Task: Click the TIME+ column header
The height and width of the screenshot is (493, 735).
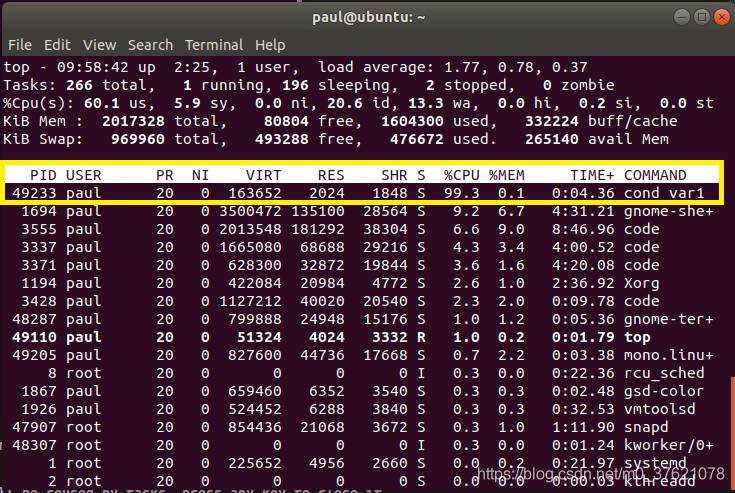Action: tap(592, 175)
